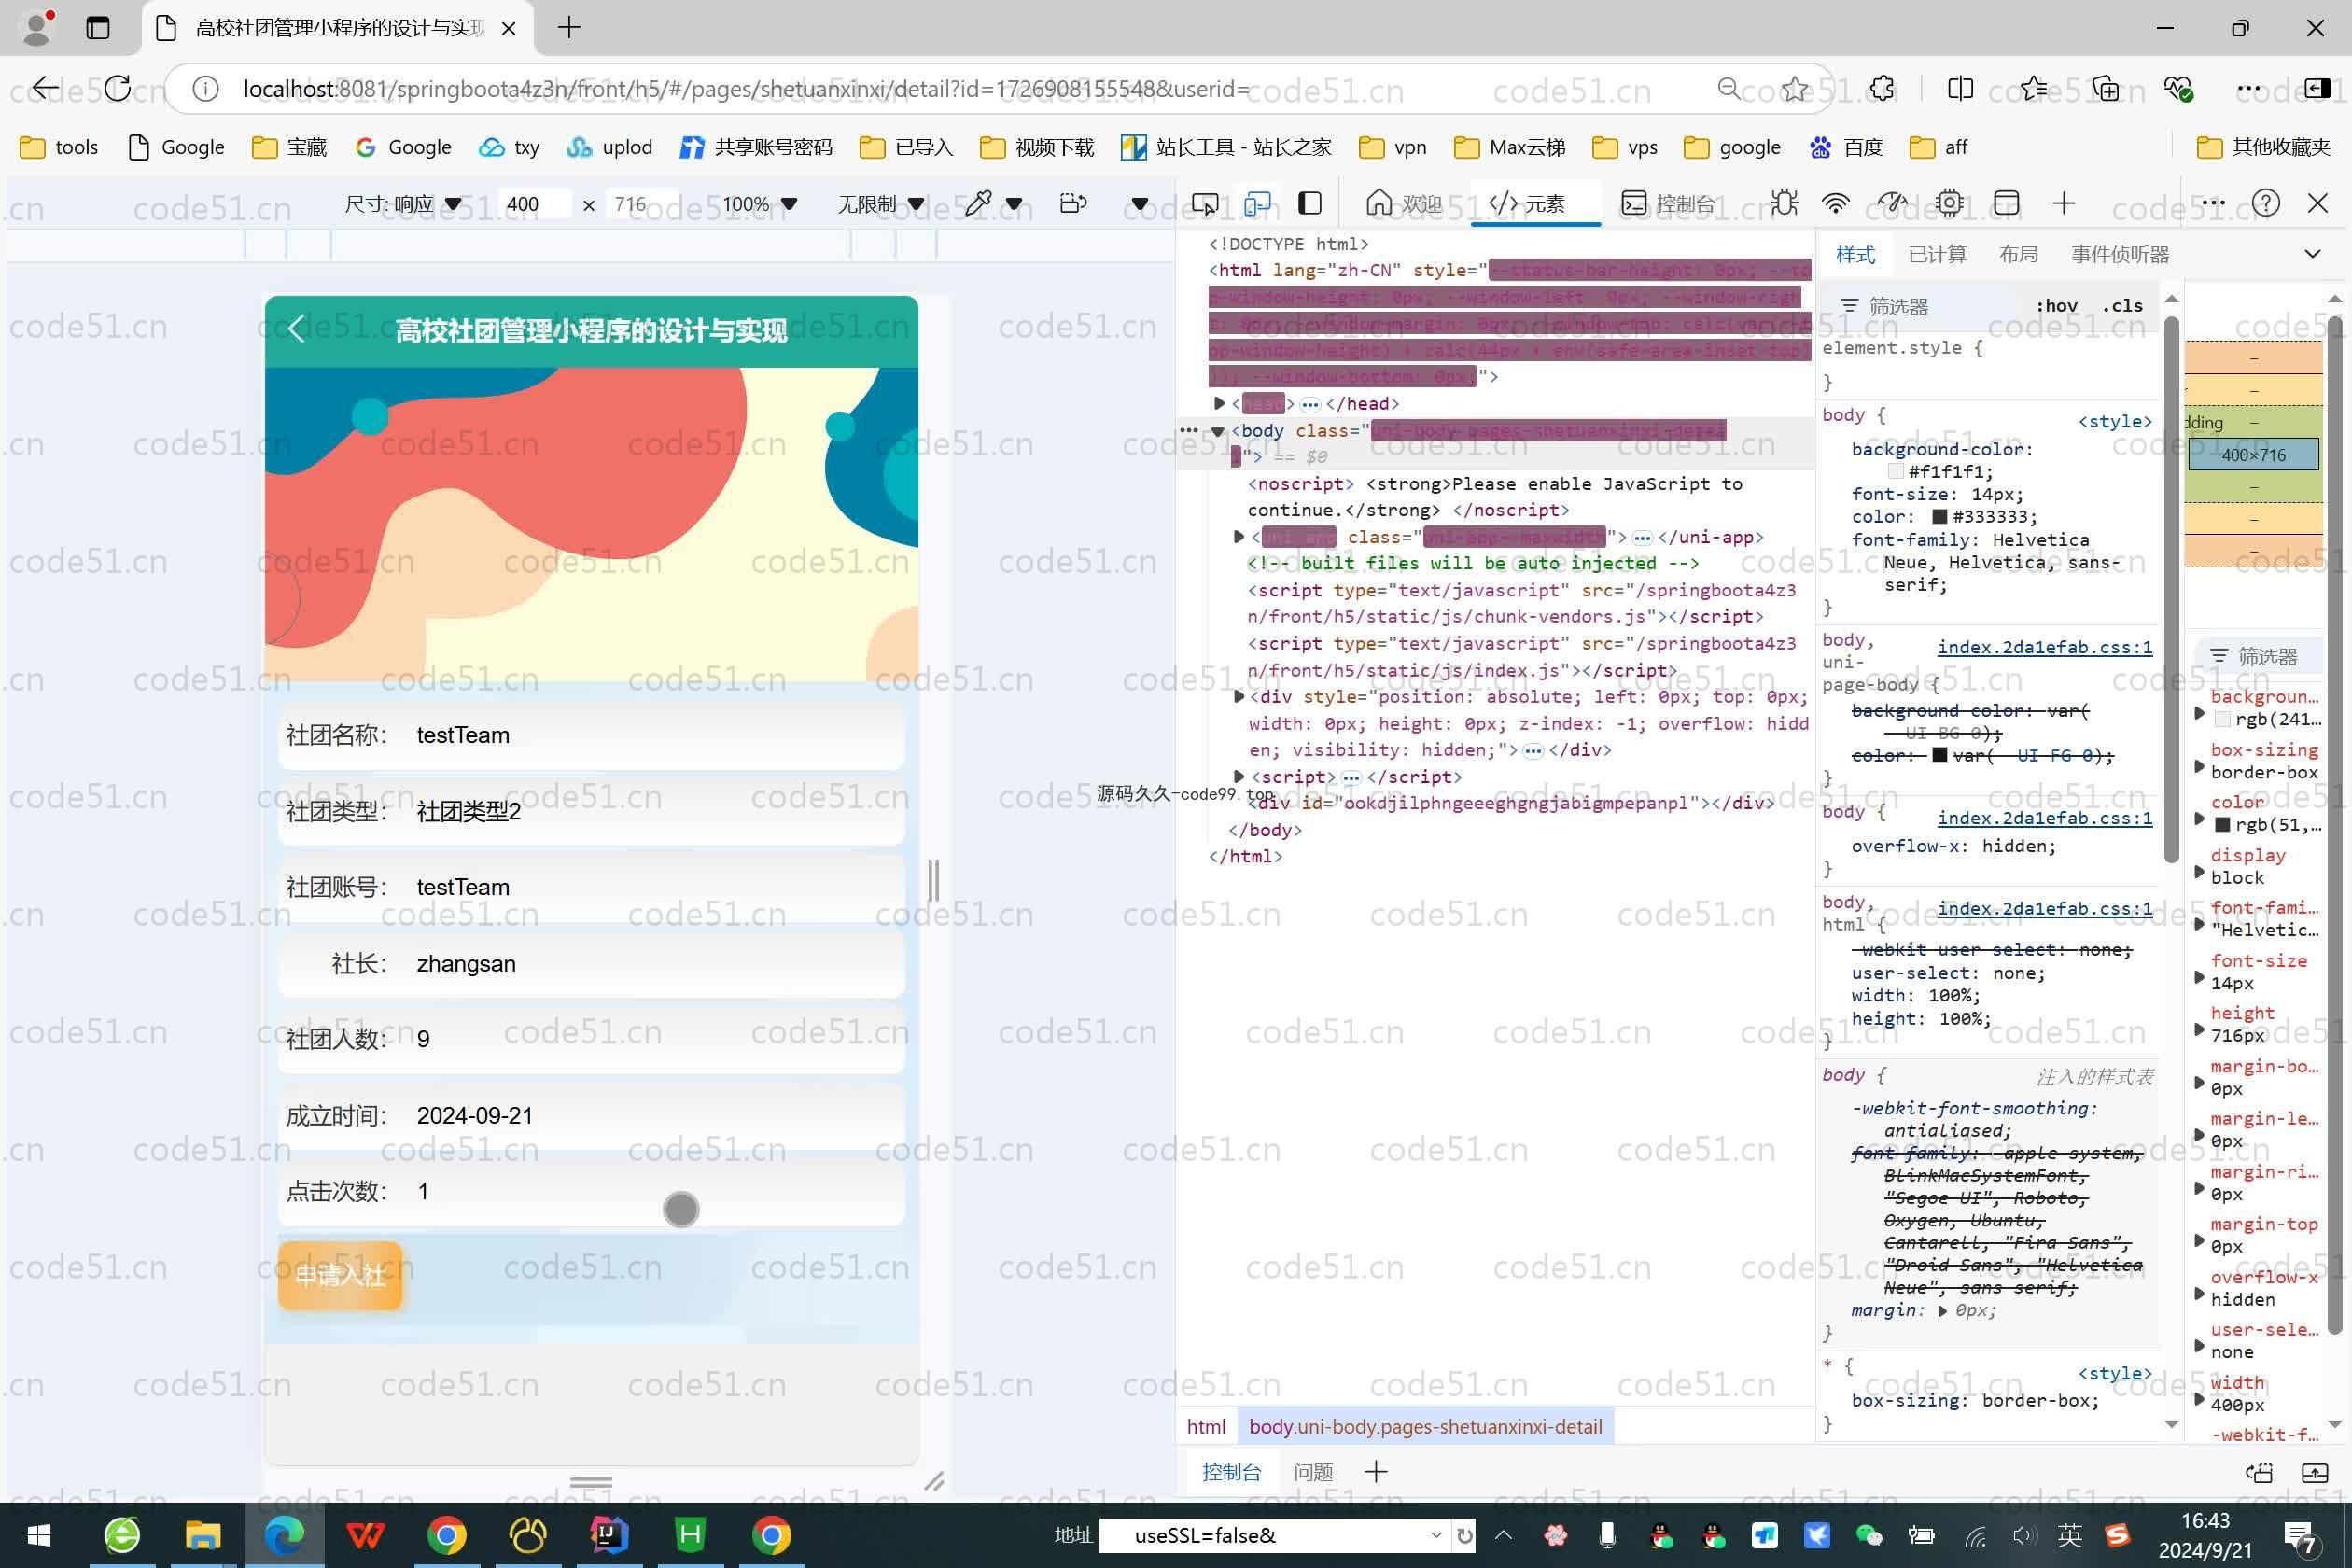
Task: Click the #f1f1f1 background color swatch
Action: [x=1895, y=472]
